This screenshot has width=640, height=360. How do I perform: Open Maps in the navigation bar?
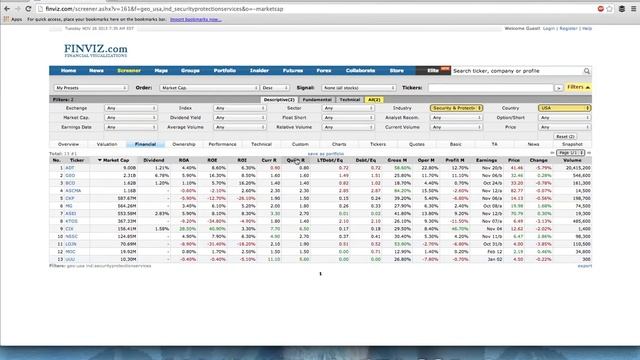point(161,71)
